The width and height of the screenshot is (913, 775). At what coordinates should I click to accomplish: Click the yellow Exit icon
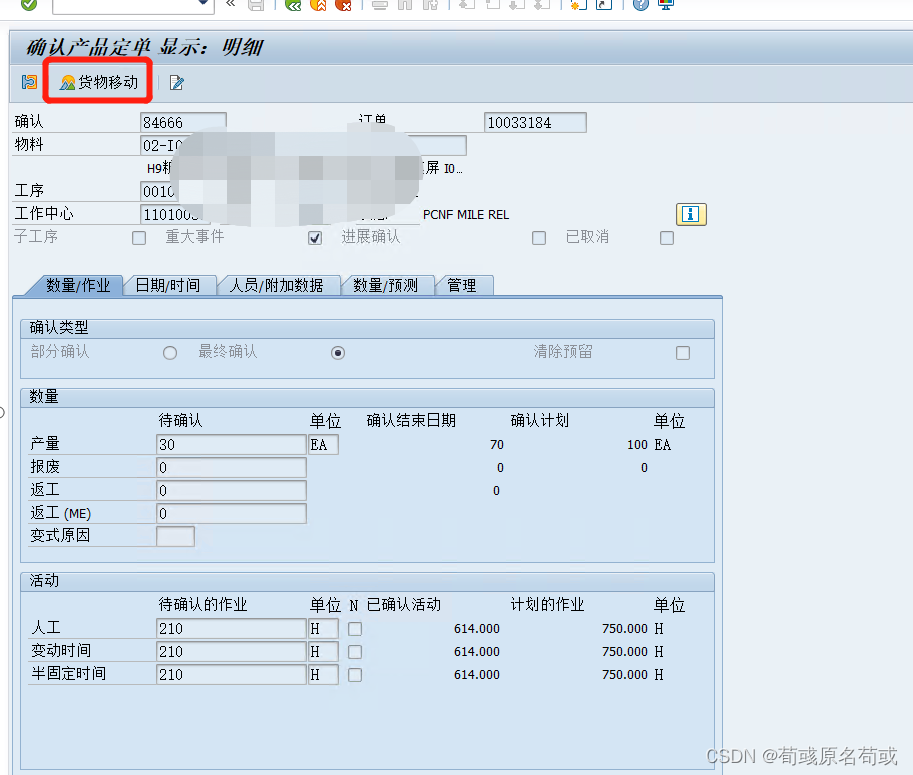[319, 5]
